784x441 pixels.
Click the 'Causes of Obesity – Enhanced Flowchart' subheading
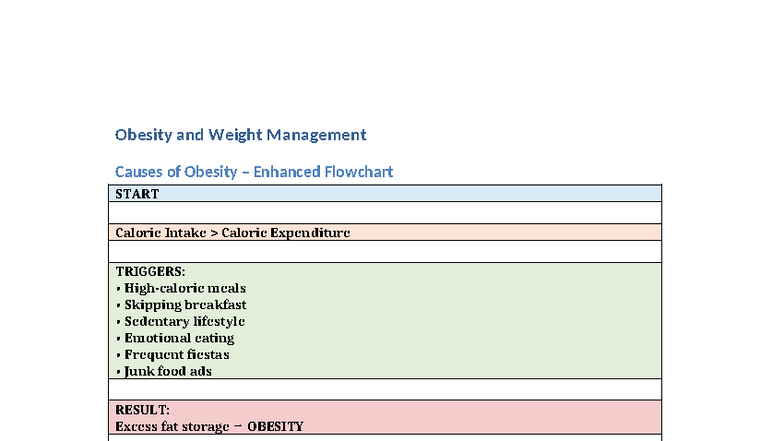tap(254, 172)
